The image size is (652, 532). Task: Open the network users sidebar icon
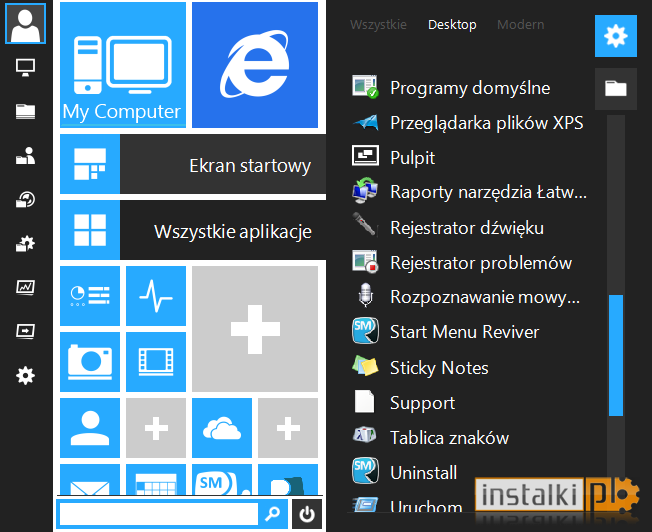25,156
